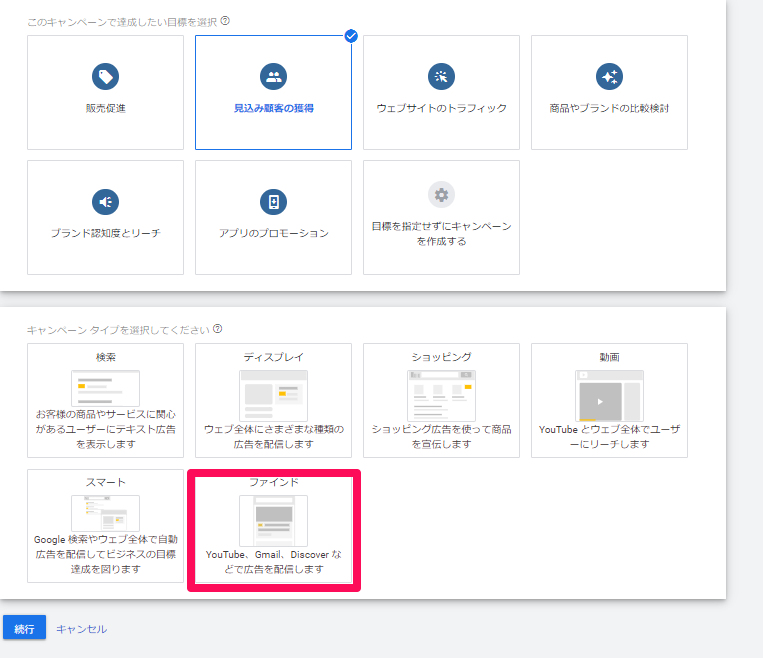This screenshot has width=763, height=658.
Task: Pick the 動画 campaign type card
Action: click(x=609, y=400)
